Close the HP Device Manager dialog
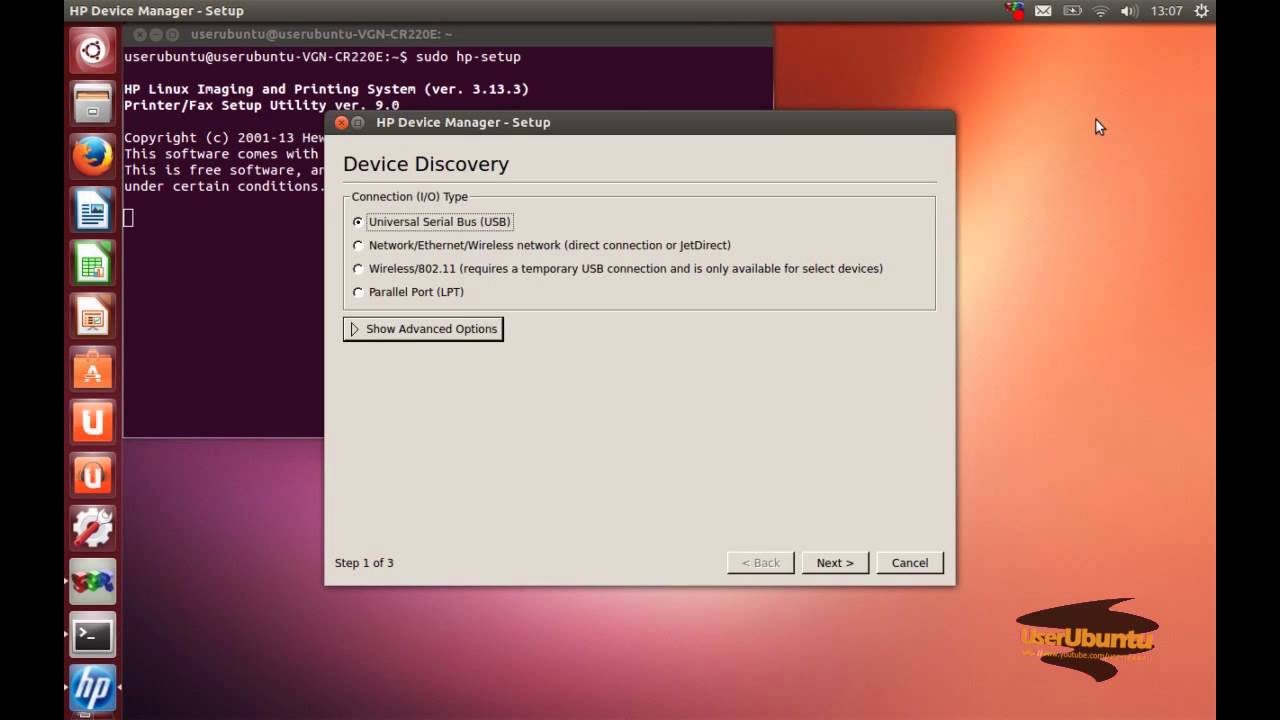 point(341,122)
